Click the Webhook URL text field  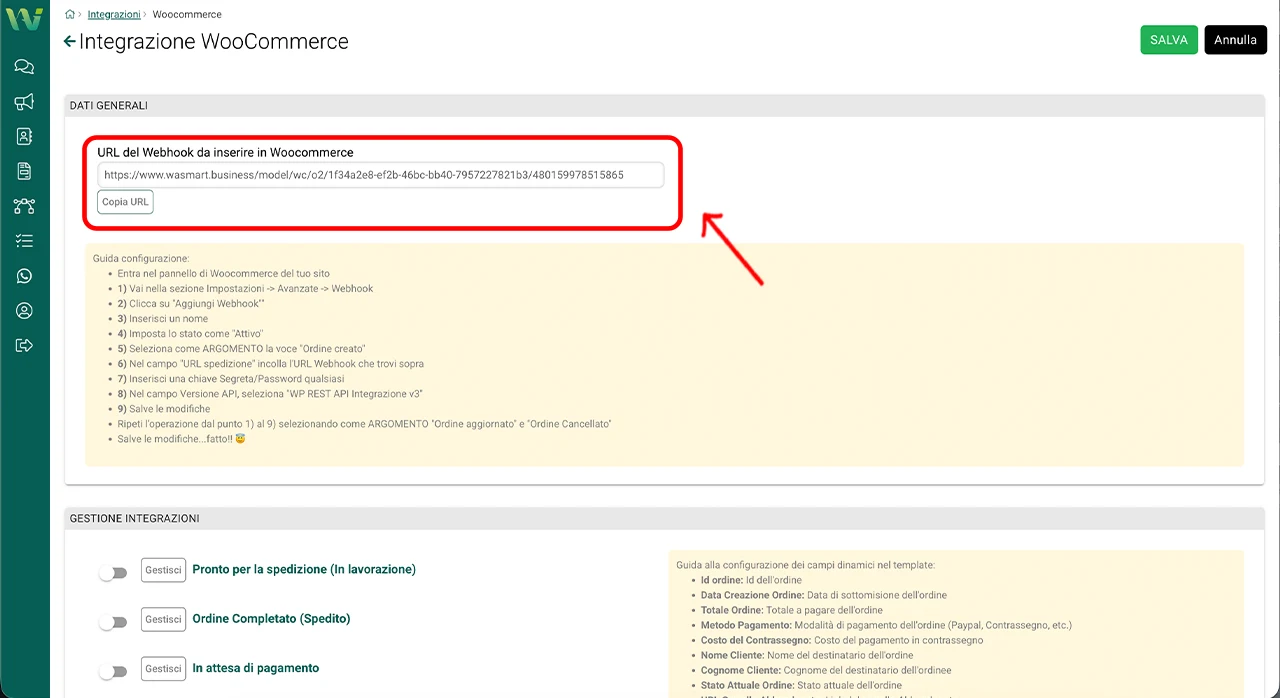coord(380,175)
